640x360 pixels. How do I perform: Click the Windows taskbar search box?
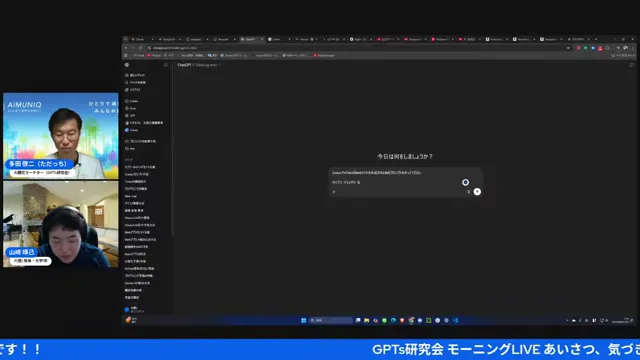331,320
